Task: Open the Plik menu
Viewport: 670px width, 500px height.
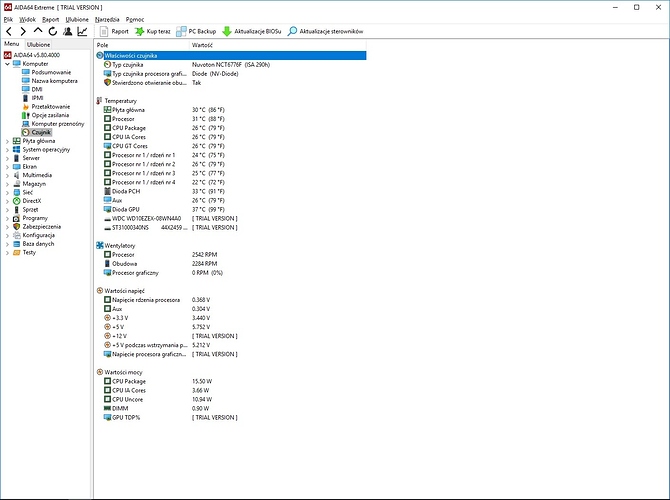Action: coord(8,19)
